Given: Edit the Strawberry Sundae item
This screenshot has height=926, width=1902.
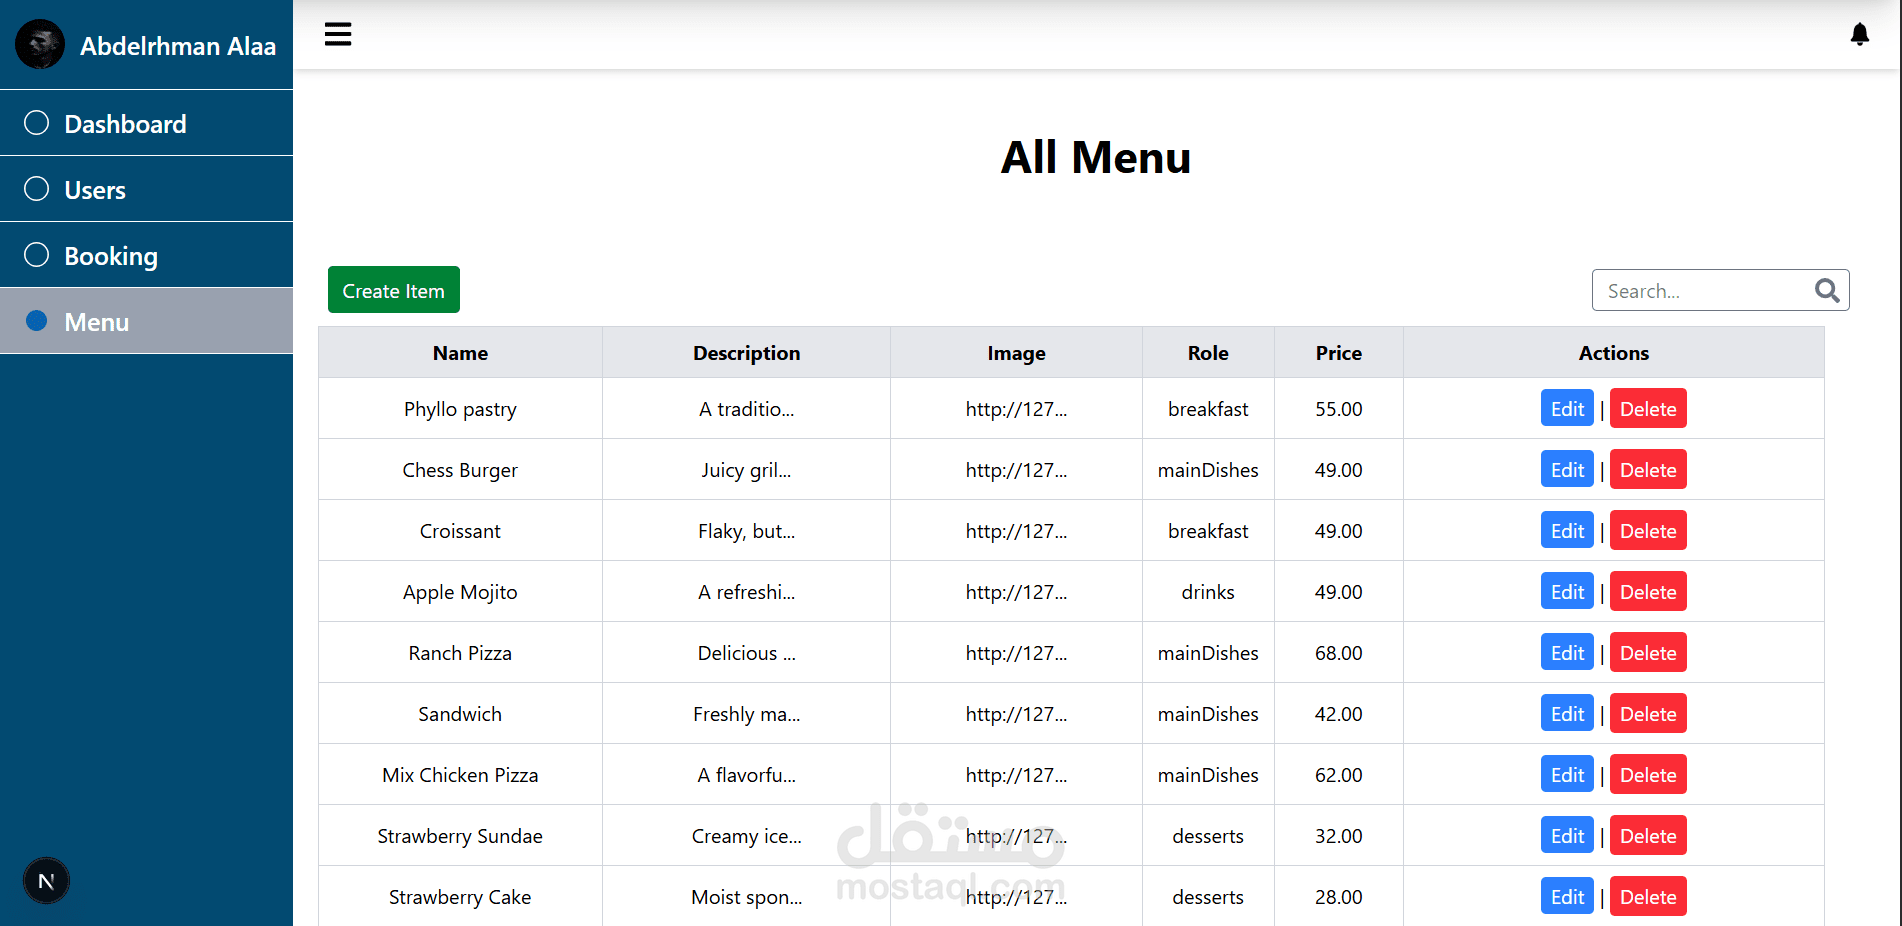Looking at the screenshot, I should (x=1567, y=835).
